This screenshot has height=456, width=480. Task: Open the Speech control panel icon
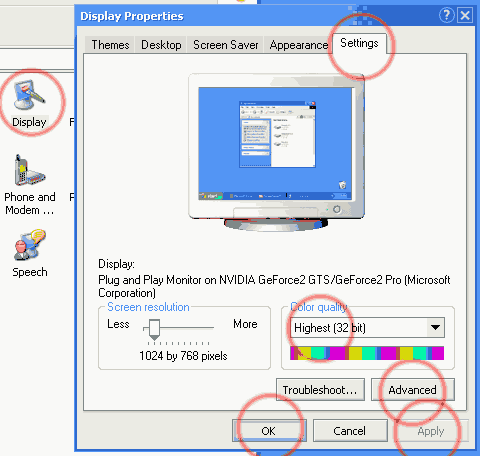pyautogui.click(x=29, y=254)
